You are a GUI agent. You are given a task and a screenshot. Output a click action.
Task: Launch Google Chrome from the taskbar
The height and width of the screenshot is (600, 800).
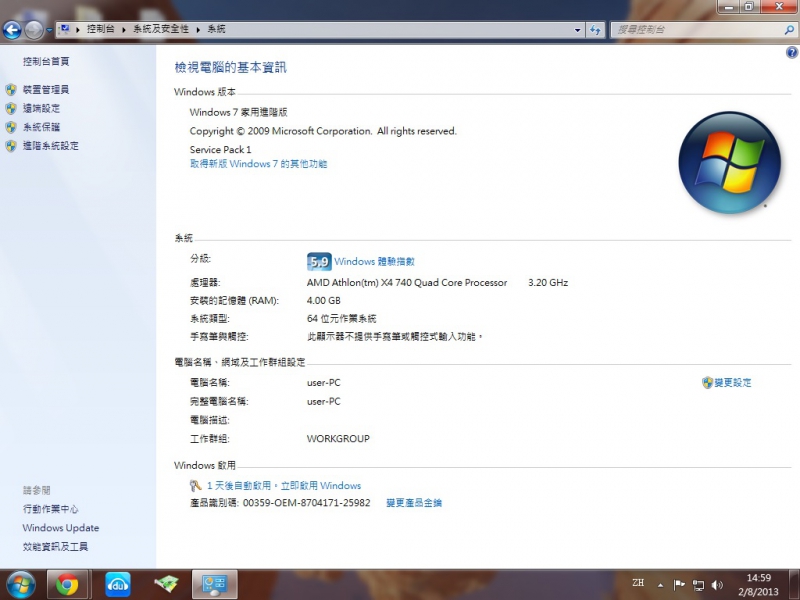(67, 584)
